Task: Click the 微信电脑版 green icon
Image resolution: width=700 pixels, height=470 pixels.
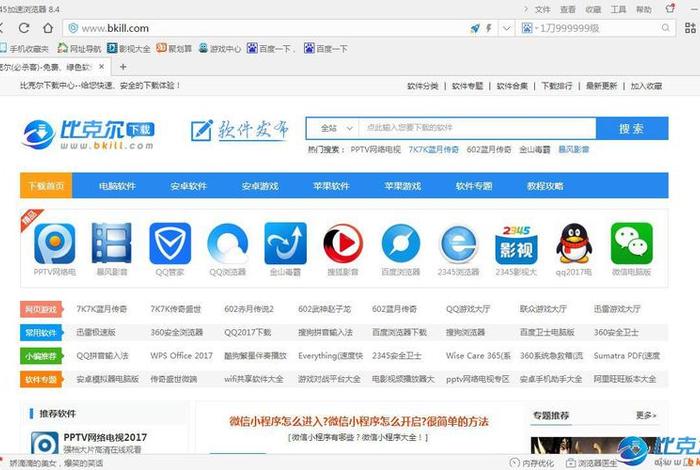Action: pyautogui.click(x=631, y=244)
